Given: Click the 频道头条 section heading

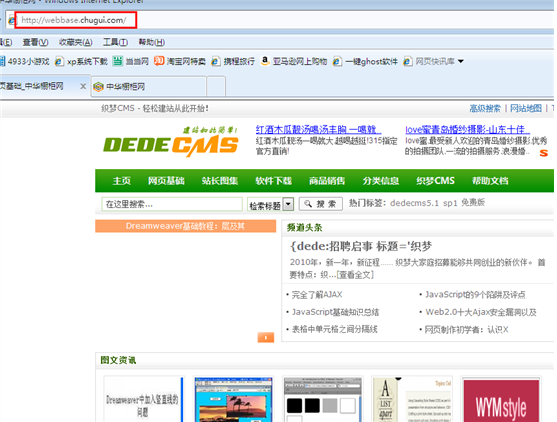Looking at the screenshot, I should (x=305, y=228).
